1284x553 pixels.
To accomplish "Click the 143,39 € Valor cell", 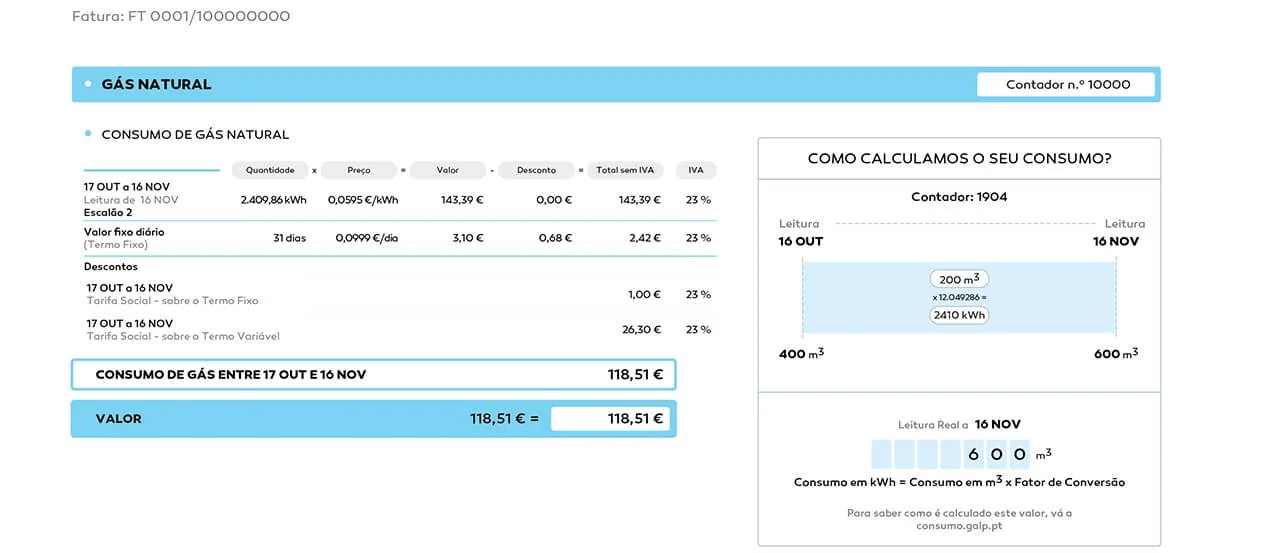I will click(462, 200).
